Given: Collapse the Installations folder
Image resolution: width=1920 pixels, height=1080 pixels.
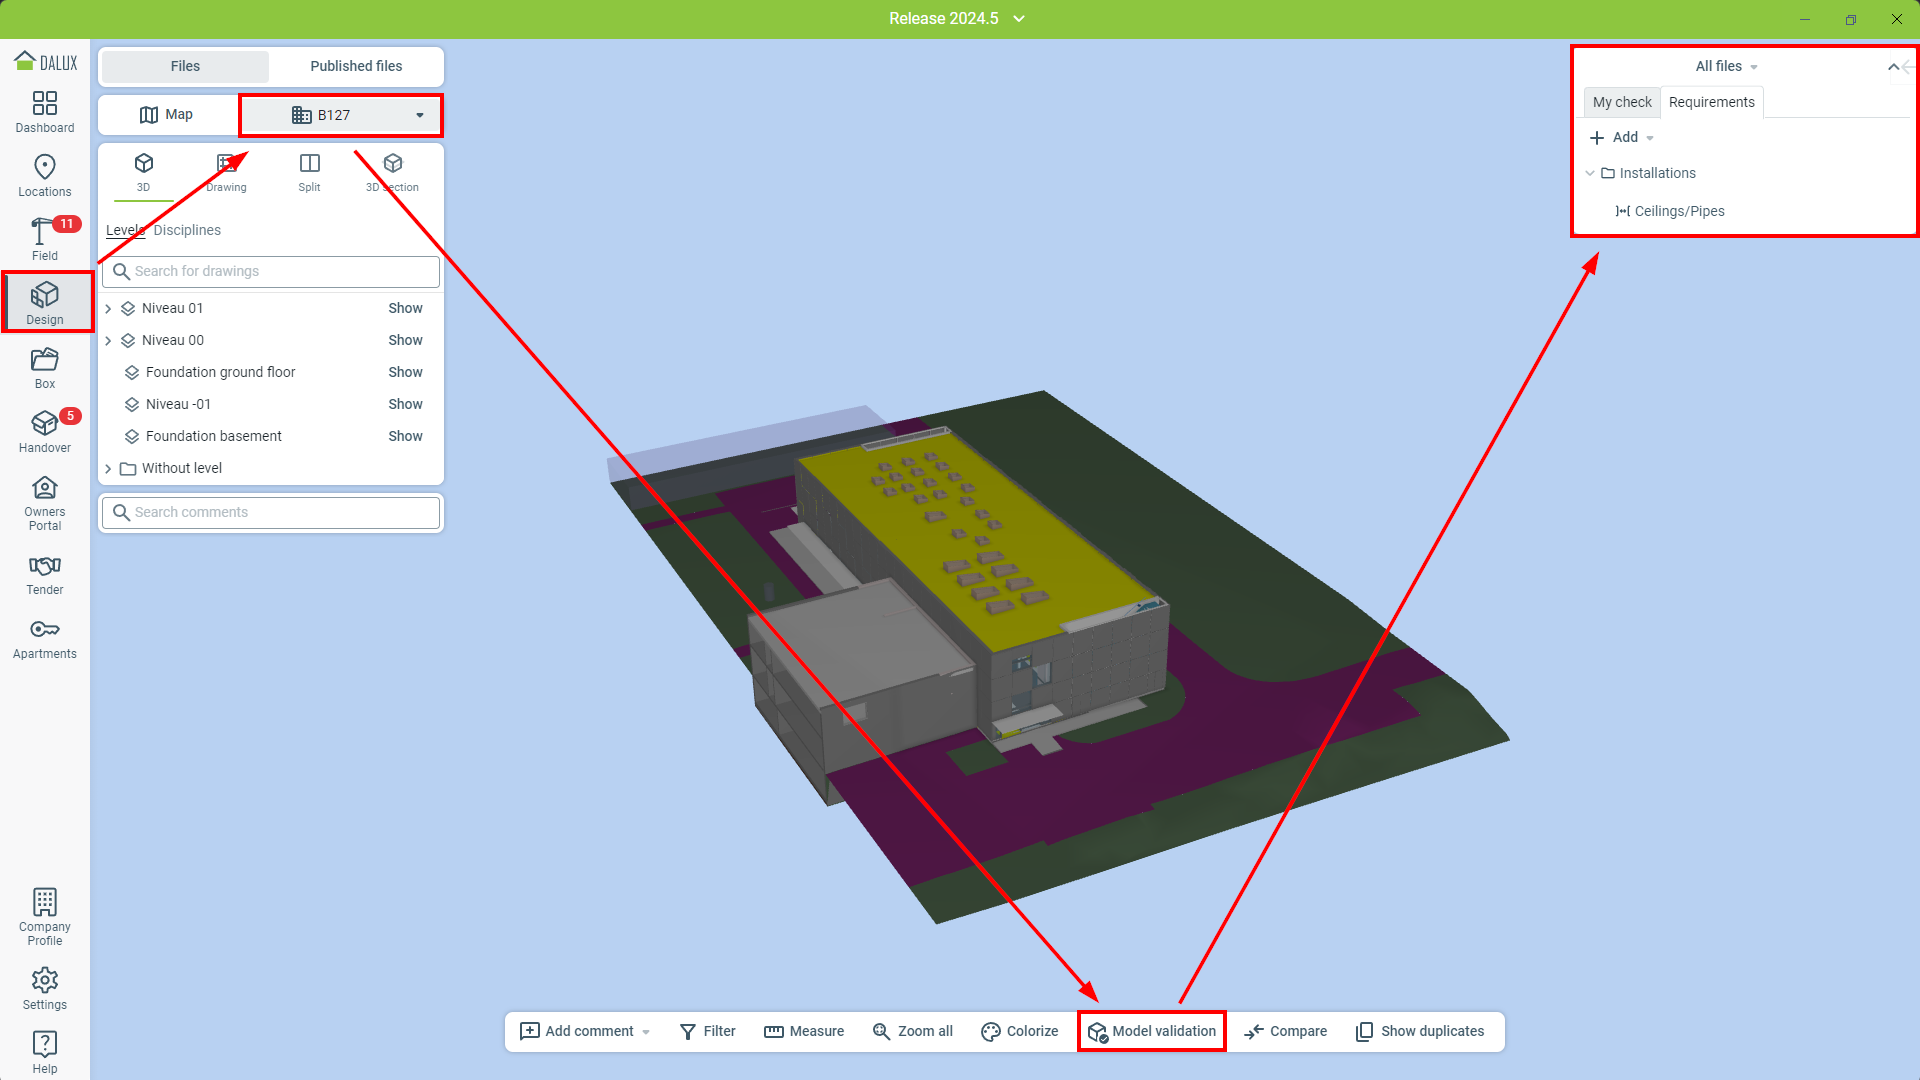Looking at the screenshot, I should click(x=1590, y=173).
